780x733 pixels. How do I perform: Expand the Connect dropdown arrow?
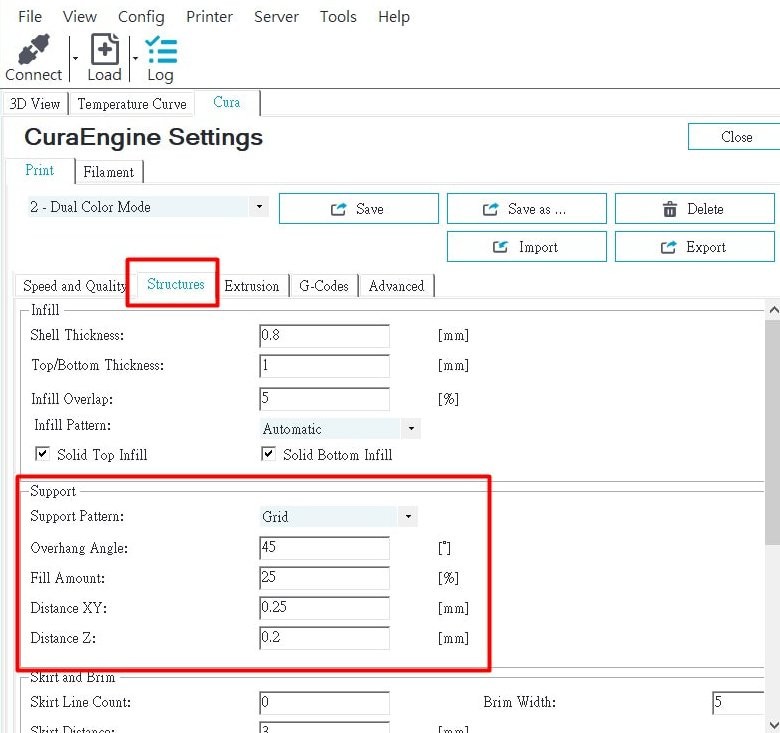[76, 59]
